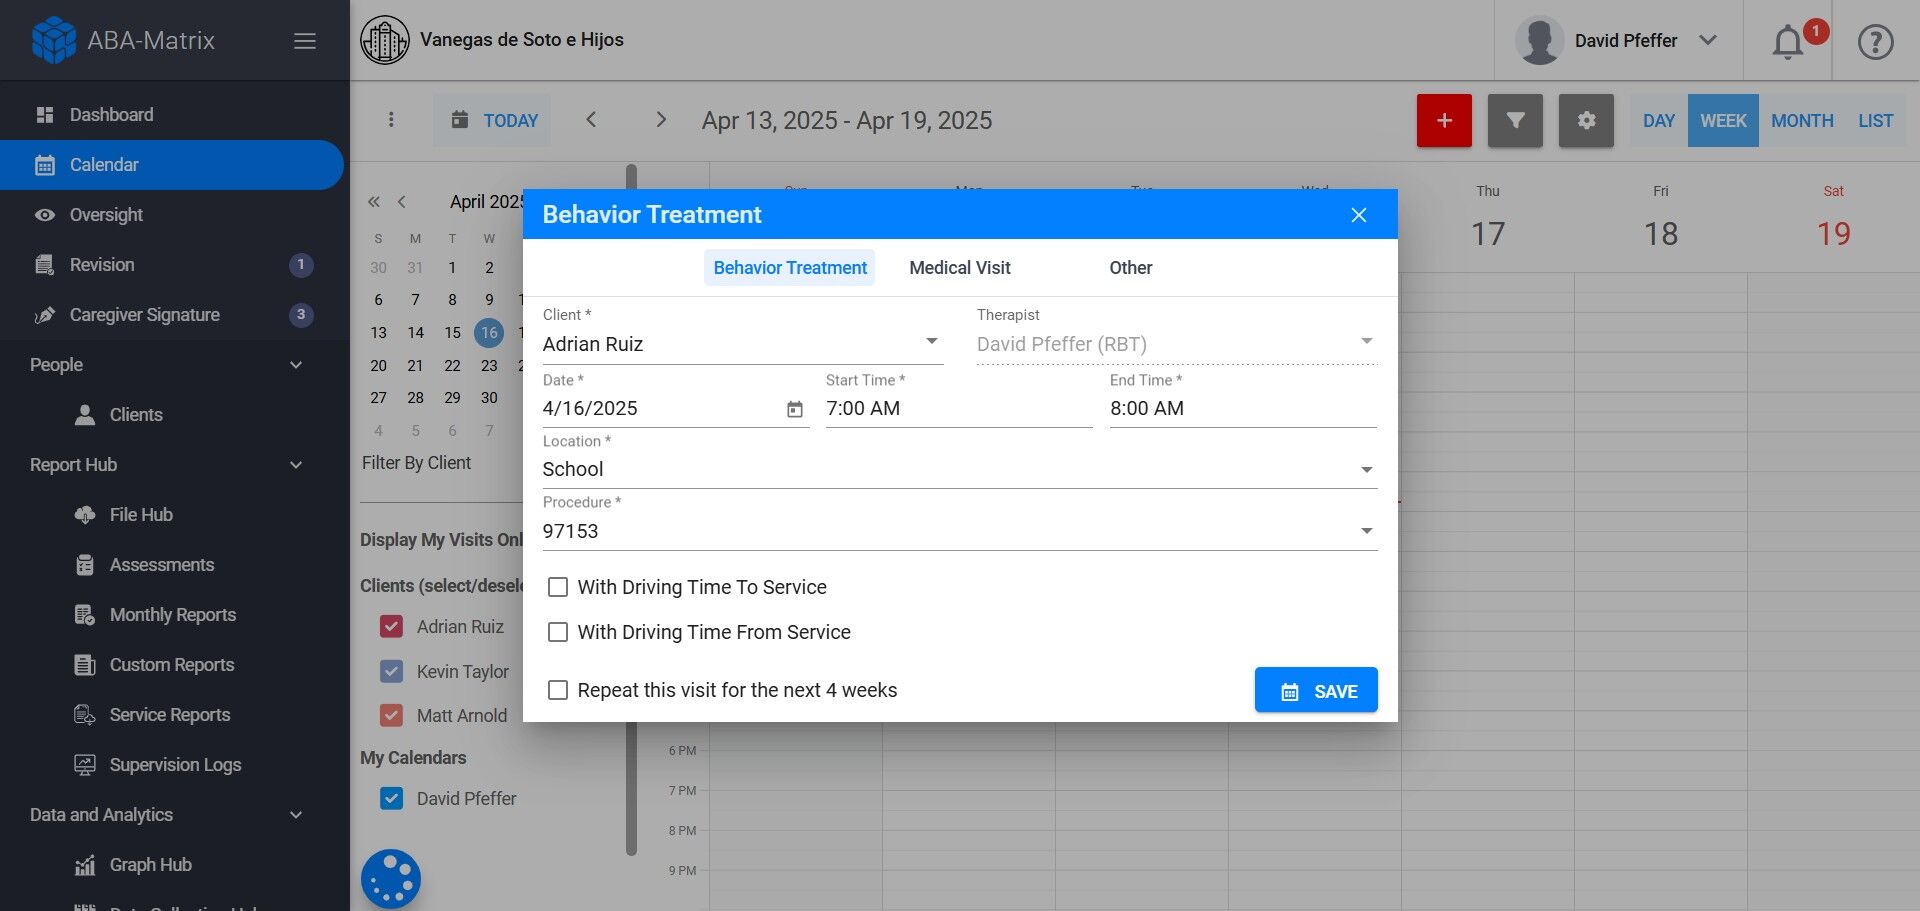Go to next week arrow
This screenshot has height=911, width=1920.
click(x=660, y=120)
